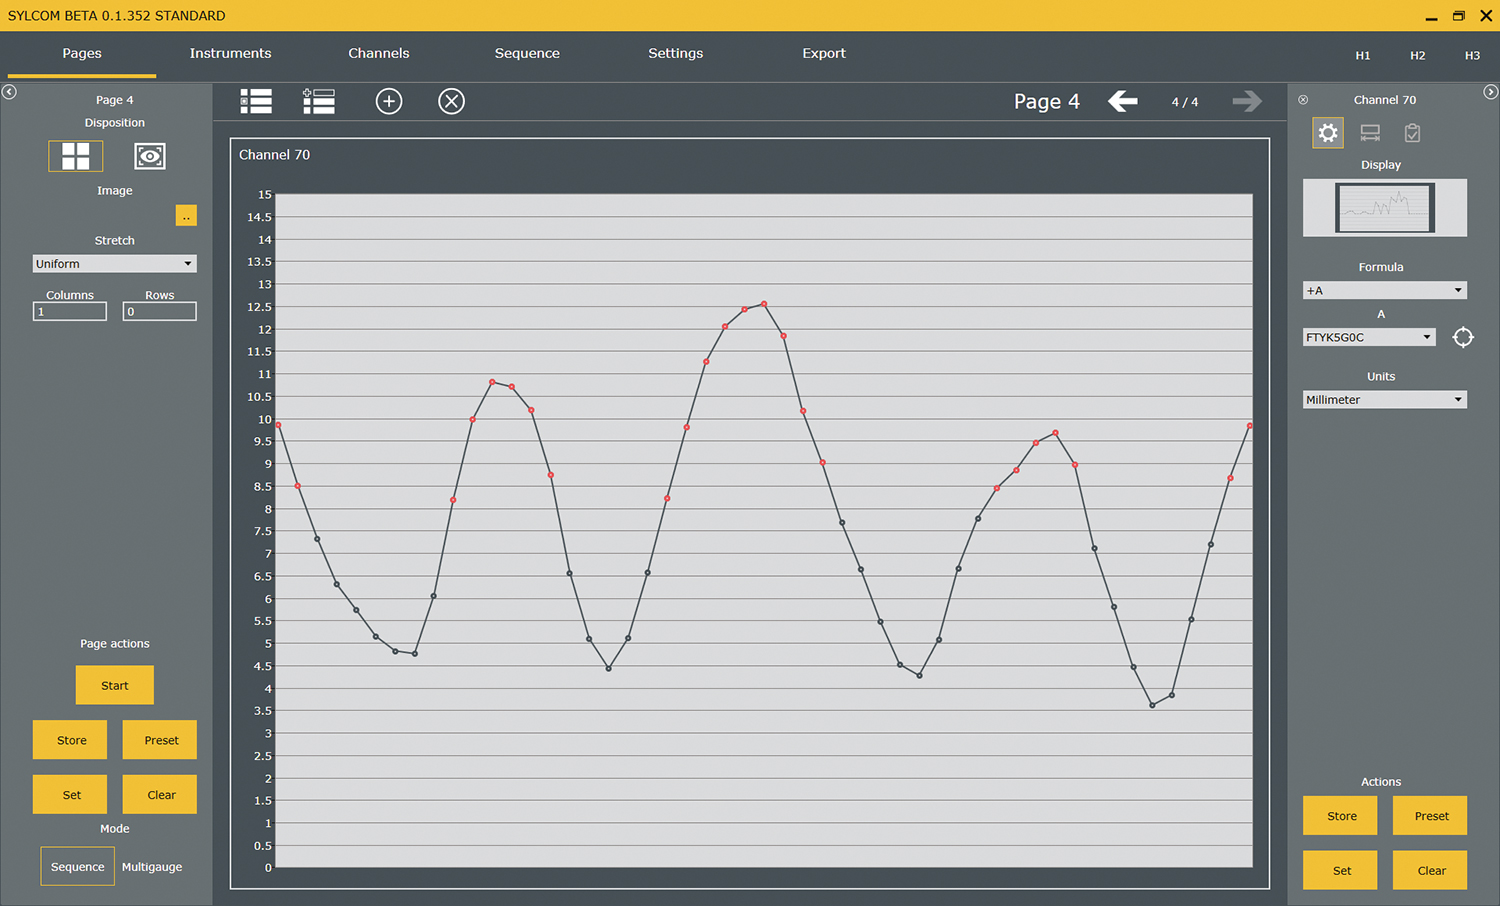Browse for image with the yellow dots button
This screenshot has width=1500, height=906.
point(186,216)
